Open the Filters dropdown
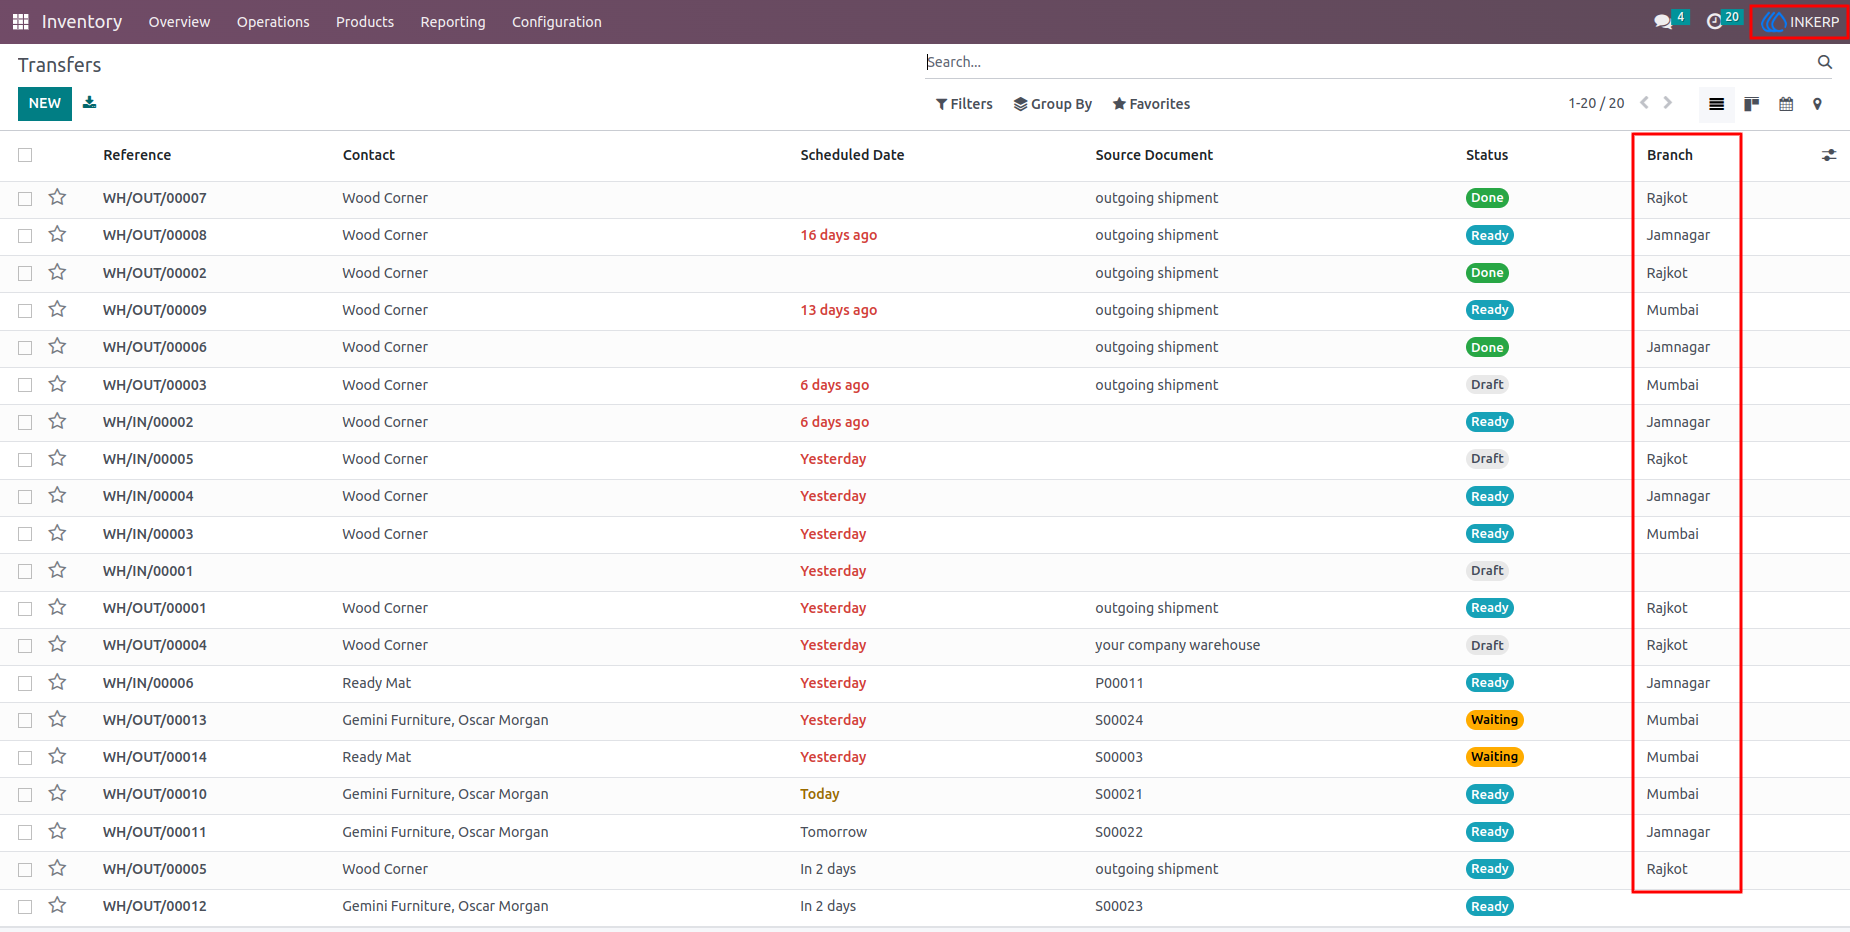This screenshot has width=1850, height=932. (x=964, y=104)
